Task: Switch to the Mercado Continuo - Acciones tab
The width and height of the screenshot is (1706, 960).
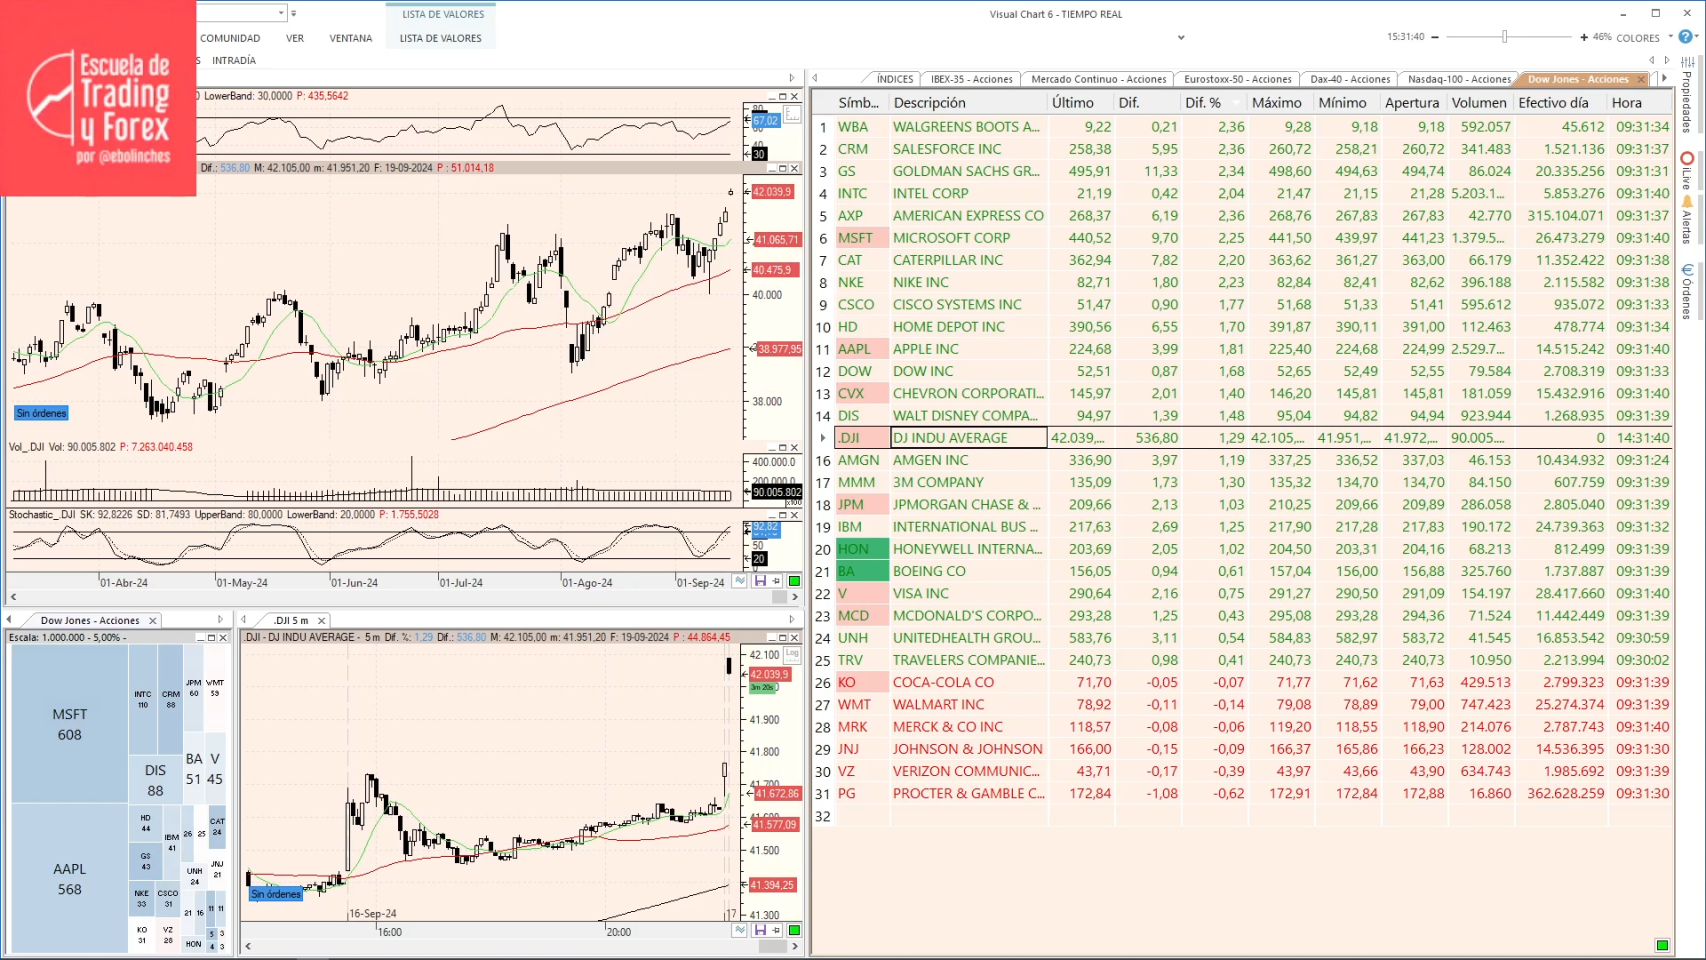Action: click(1099, 79)
